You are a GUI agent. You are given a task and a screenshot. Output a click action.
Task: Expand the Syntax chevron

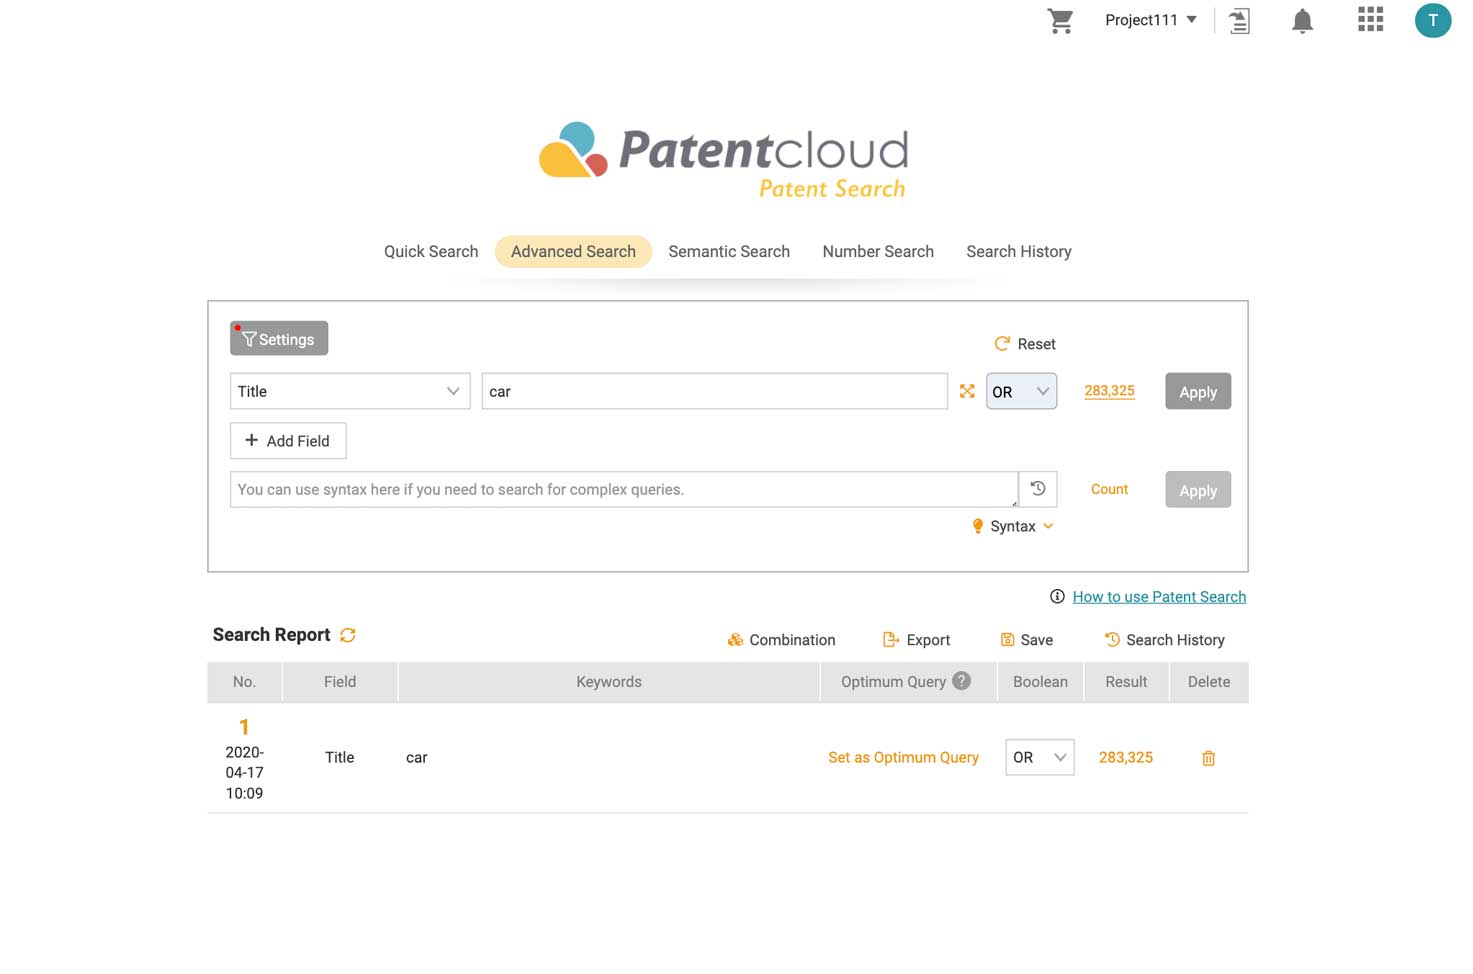1048,526
